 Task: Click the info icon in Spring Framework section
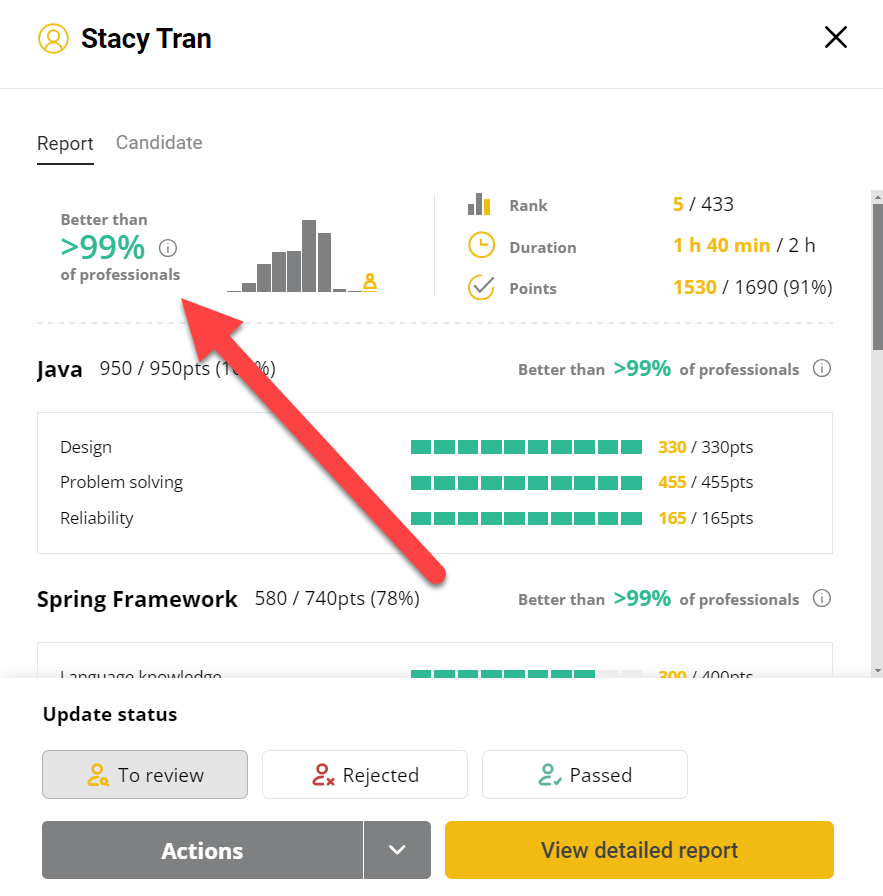[x=822, y=599]
